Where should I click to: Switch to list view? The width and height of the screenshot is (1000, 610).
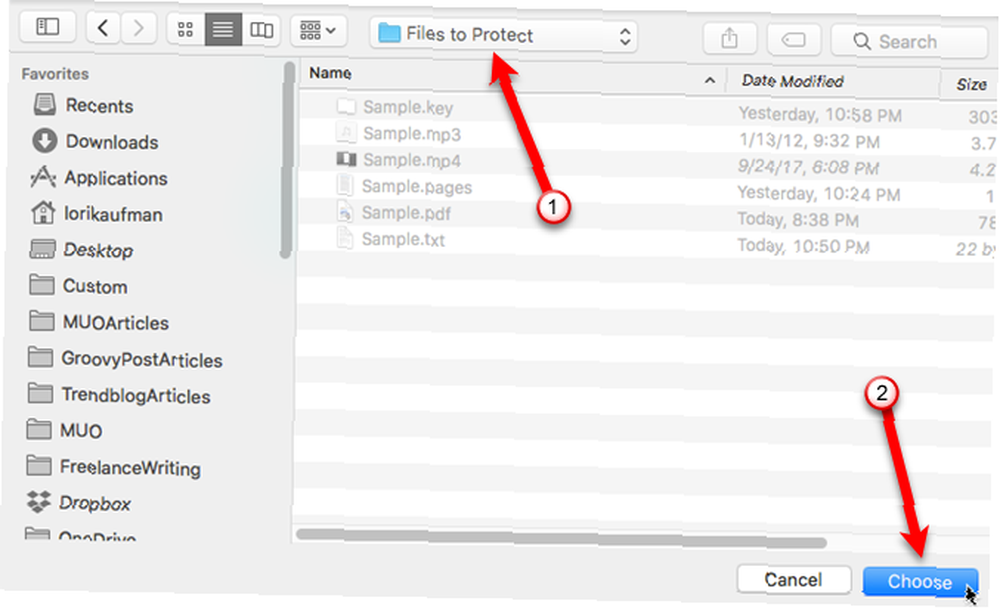click(223, 29)
